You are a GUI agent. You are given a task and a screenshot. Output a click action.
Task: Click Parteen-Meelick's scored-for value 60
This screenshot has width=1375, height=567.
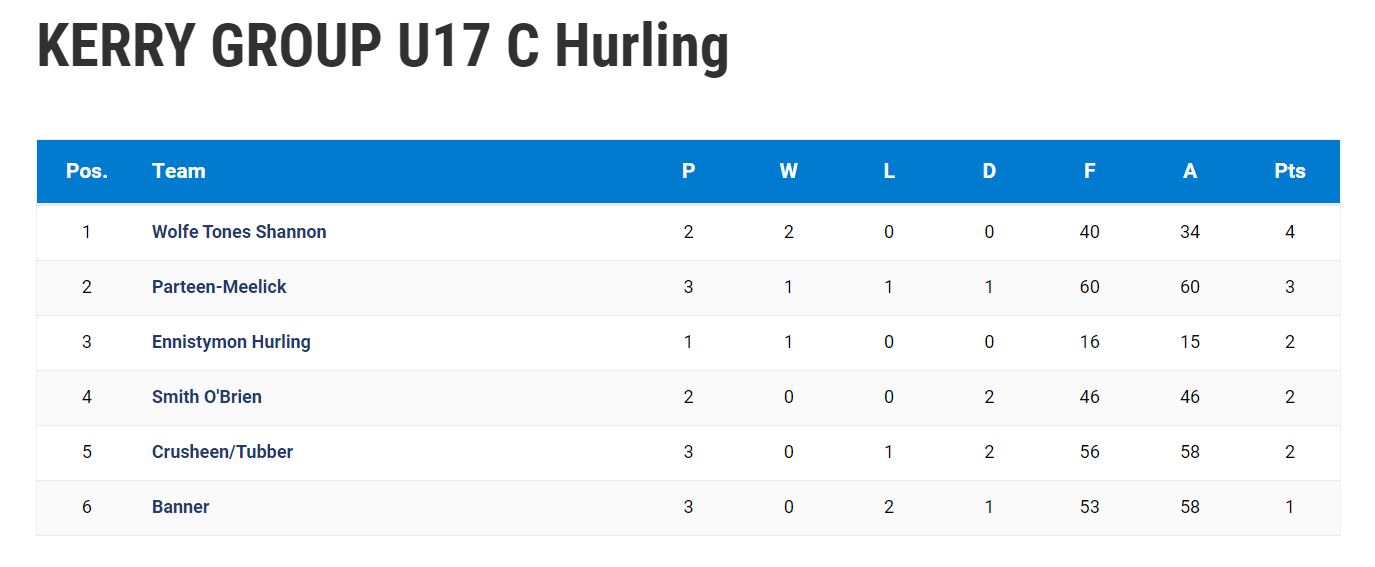point(1089,287)
